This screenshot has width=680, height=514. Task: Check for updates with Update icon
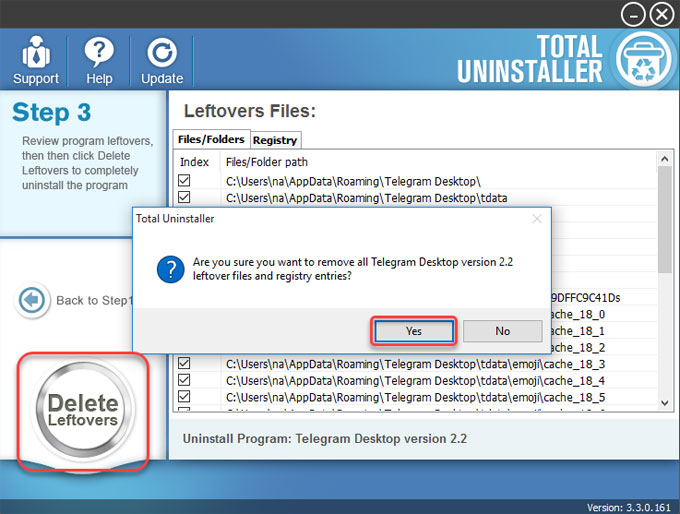point(162,60)
